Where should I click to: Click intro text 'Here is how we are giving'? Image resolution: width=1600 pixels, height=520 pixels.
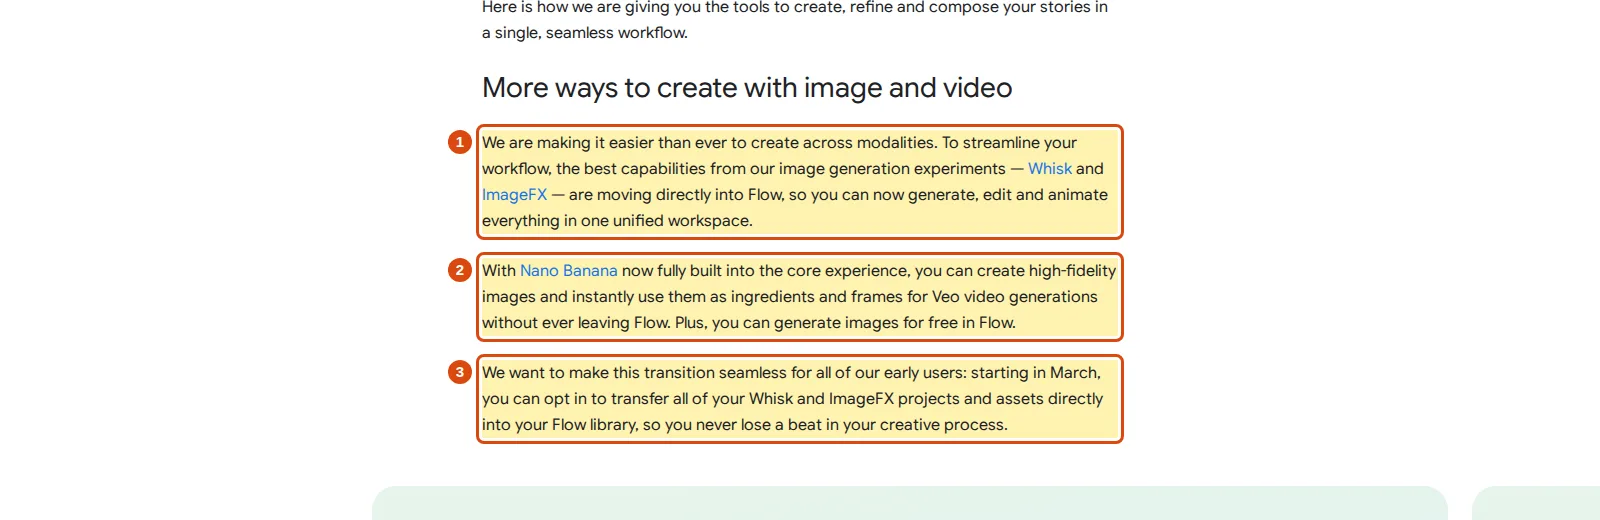pyautogui.click(x=795, y=20)
